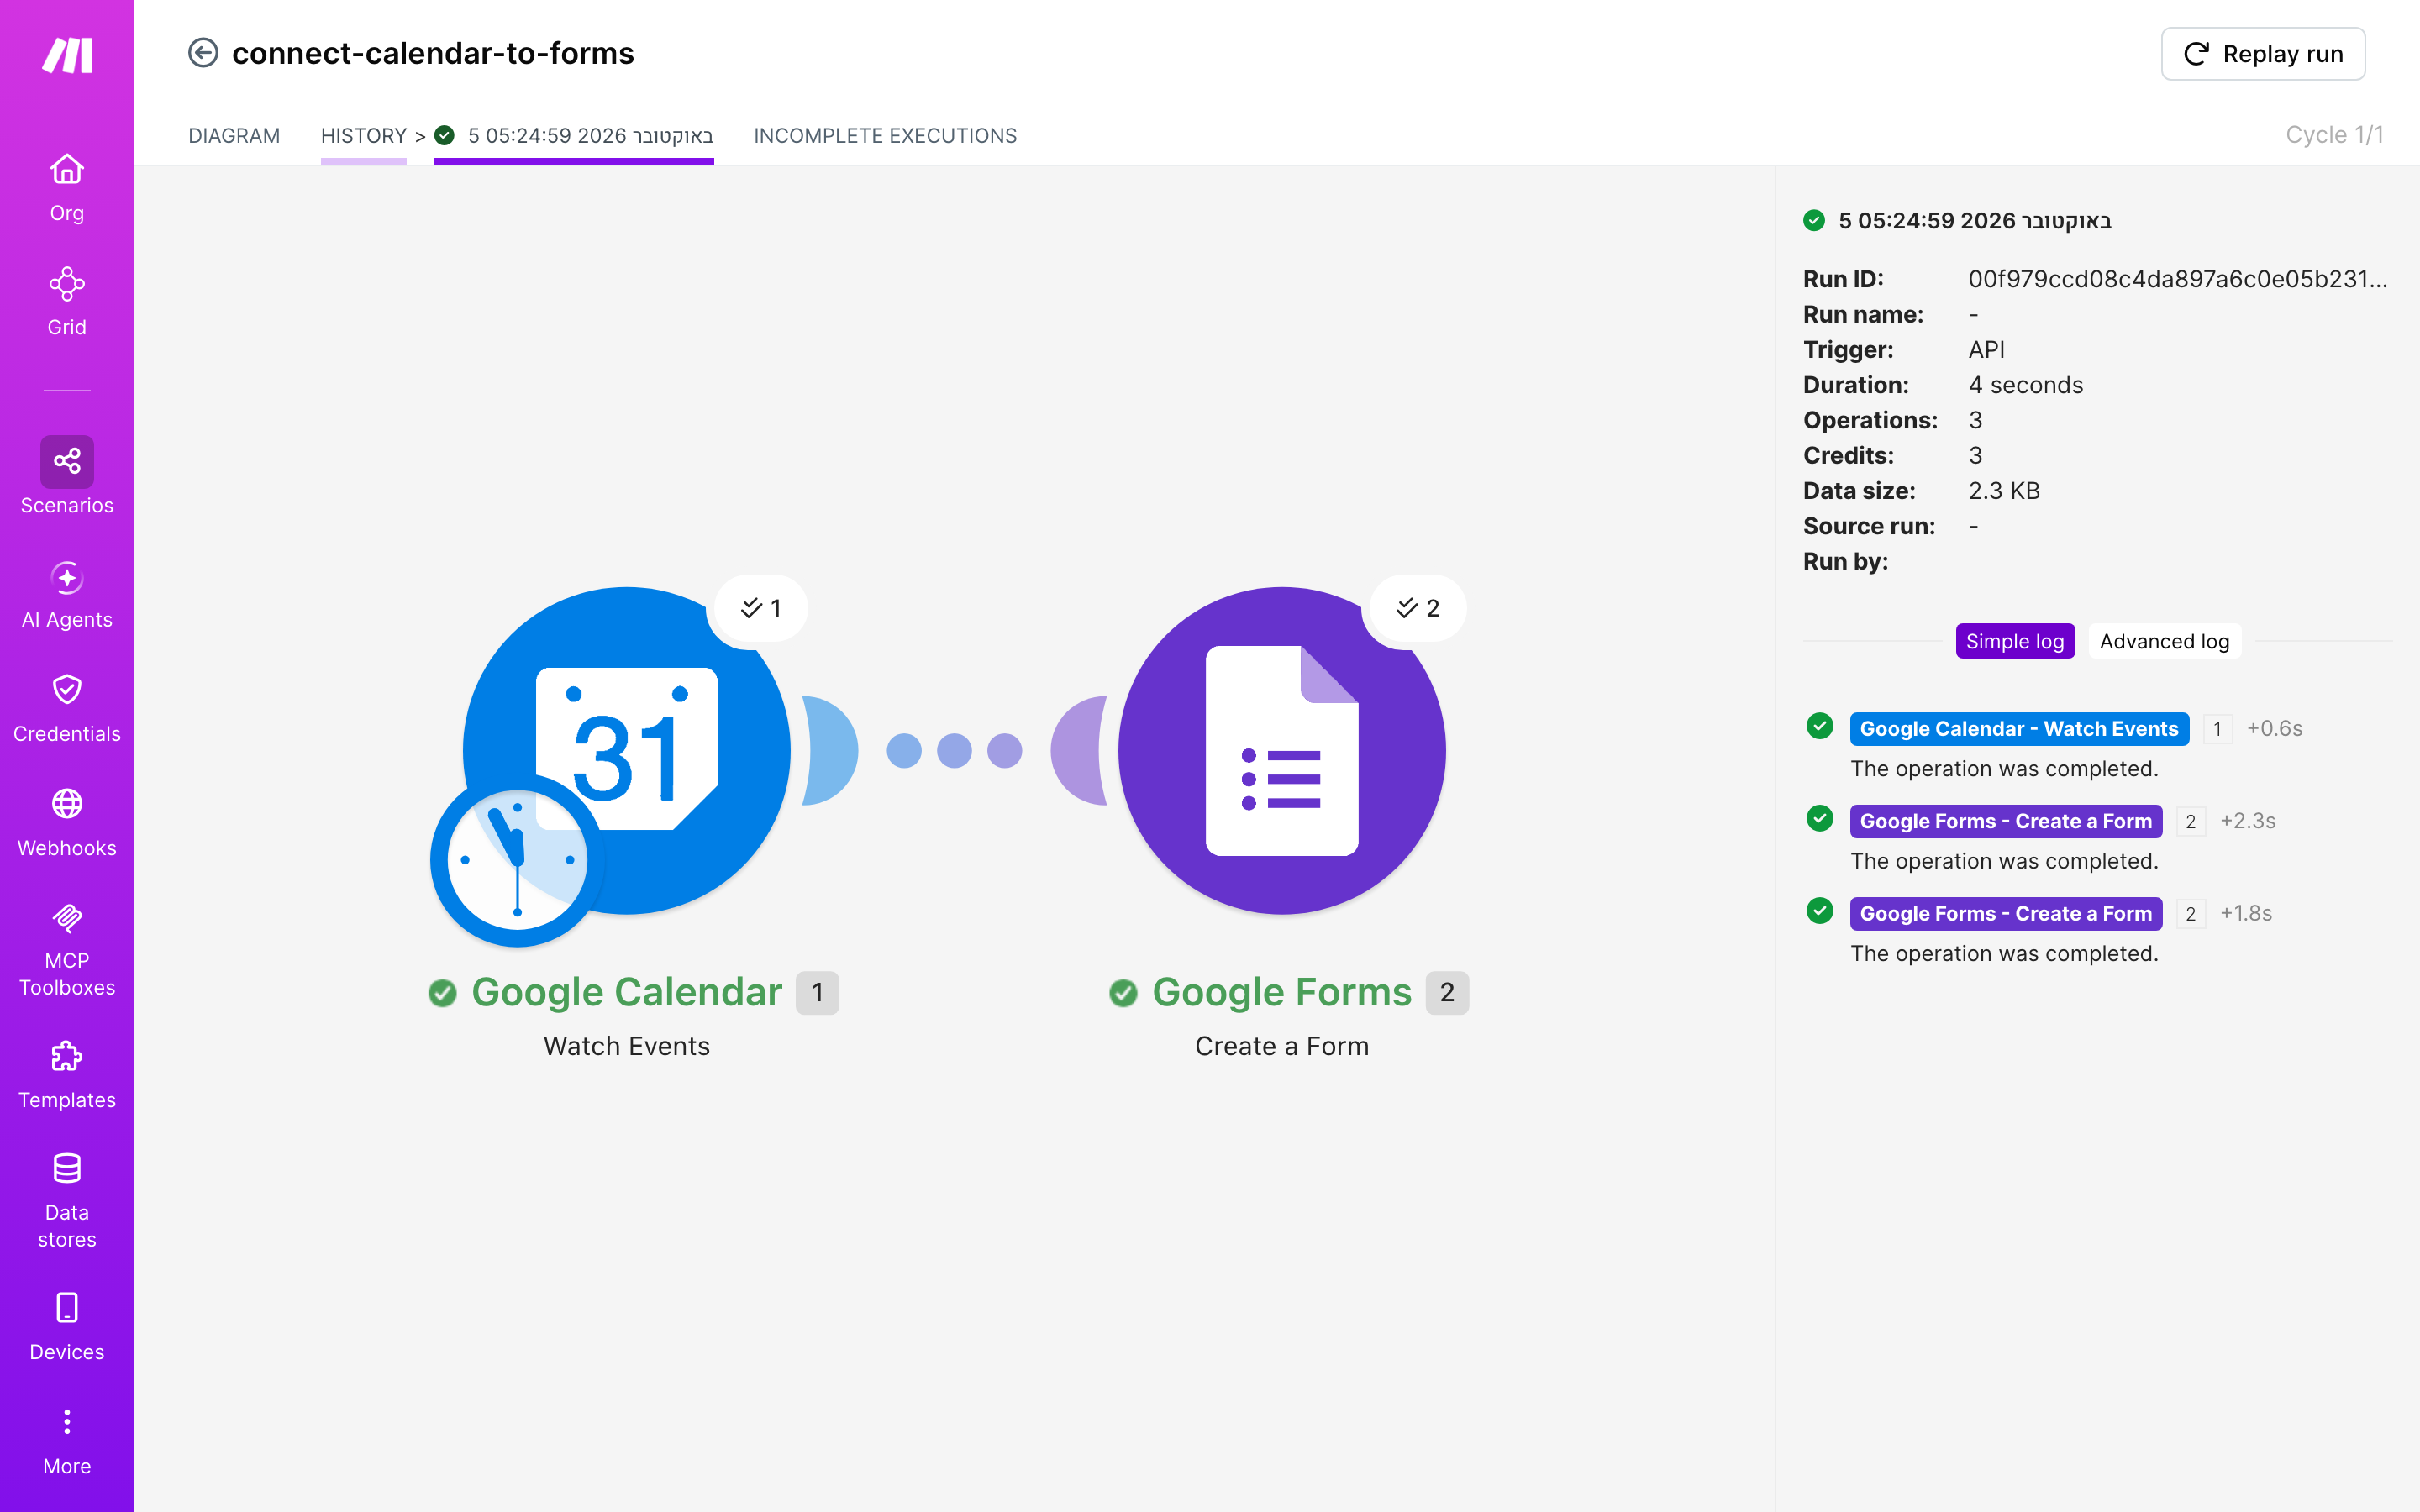Click the back arrow next to scenario name

pyautogui.click(x=203, y=53)
